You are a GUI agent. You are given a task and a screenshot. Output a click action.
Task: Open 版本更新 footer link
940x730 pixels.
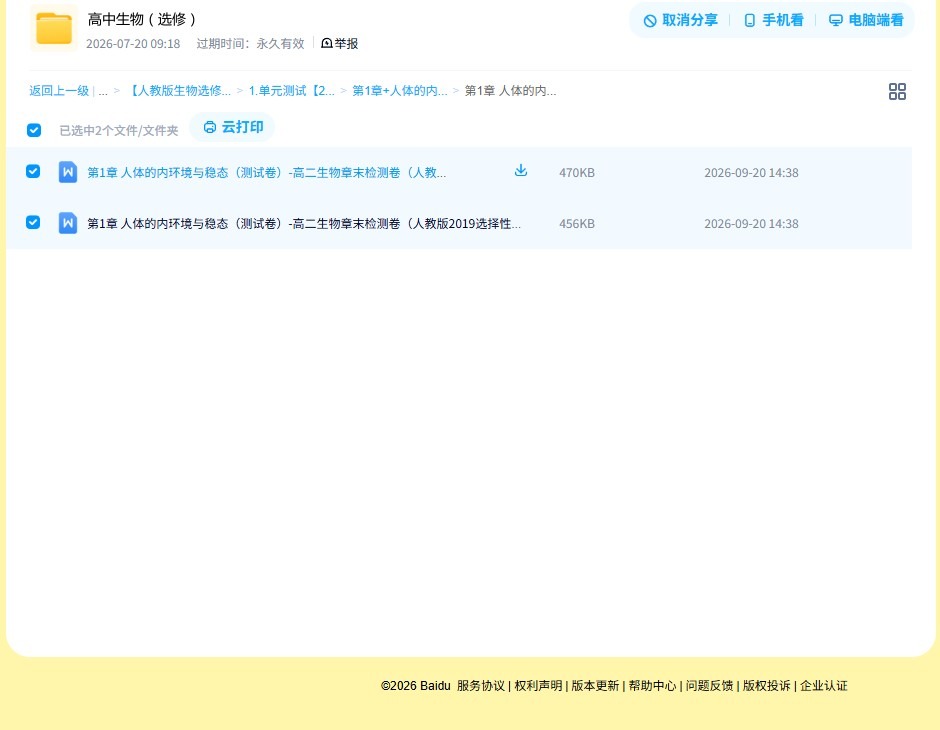(x=595, y=686)
